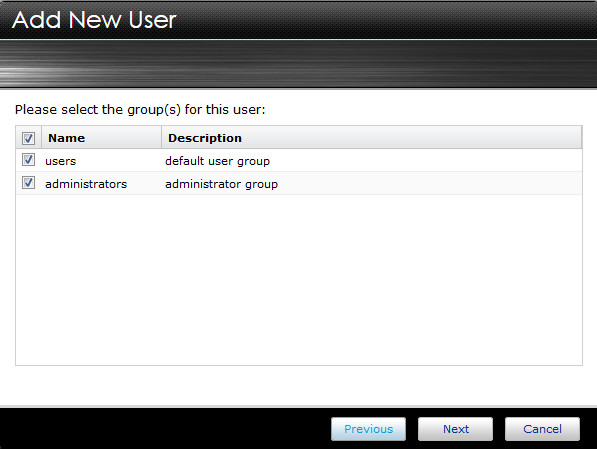Continue with the Next button
The width and height of the screenshot is (597, 449).
coord(455,429)
